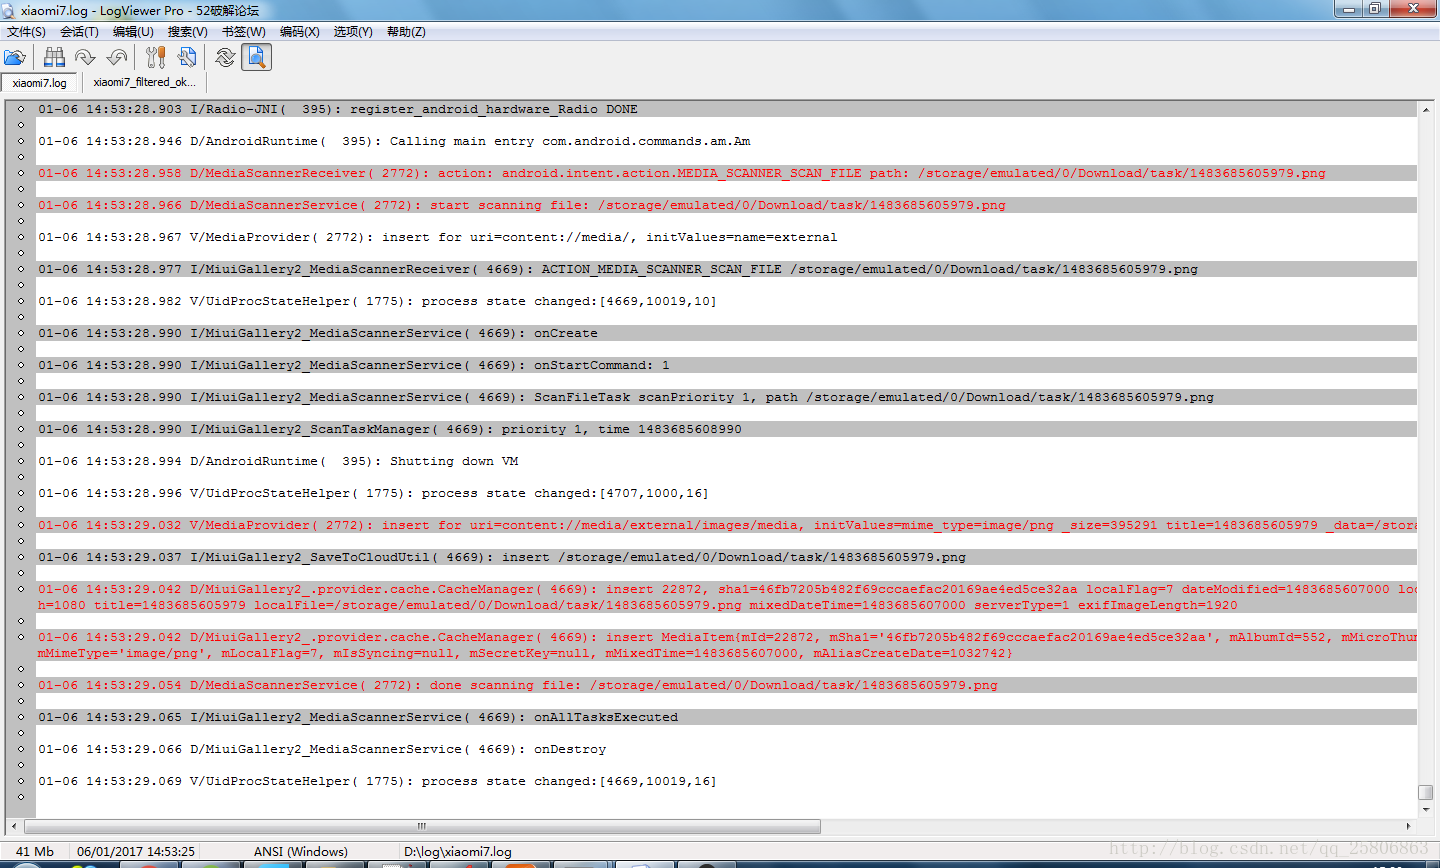Click the find next forward arrow icon
The image size is (1440, 868).
[x=85, y=58]
